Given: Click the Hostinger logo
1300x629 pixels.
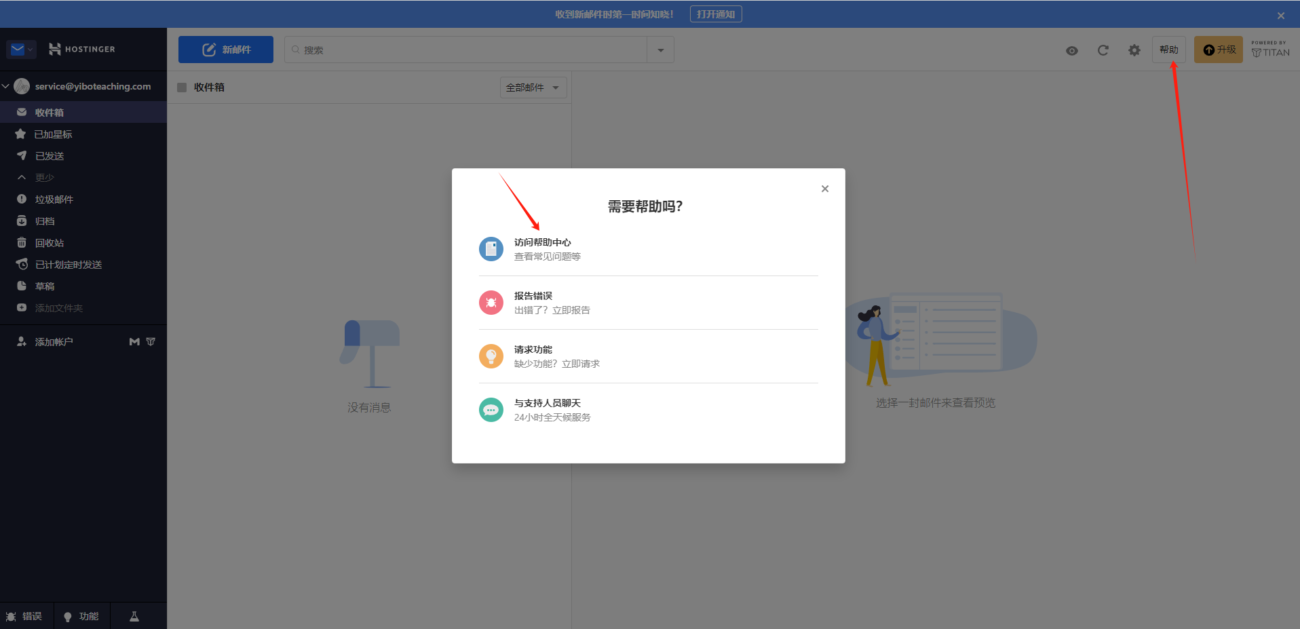Looking at the screenshot, I should [x=82, y=49].
